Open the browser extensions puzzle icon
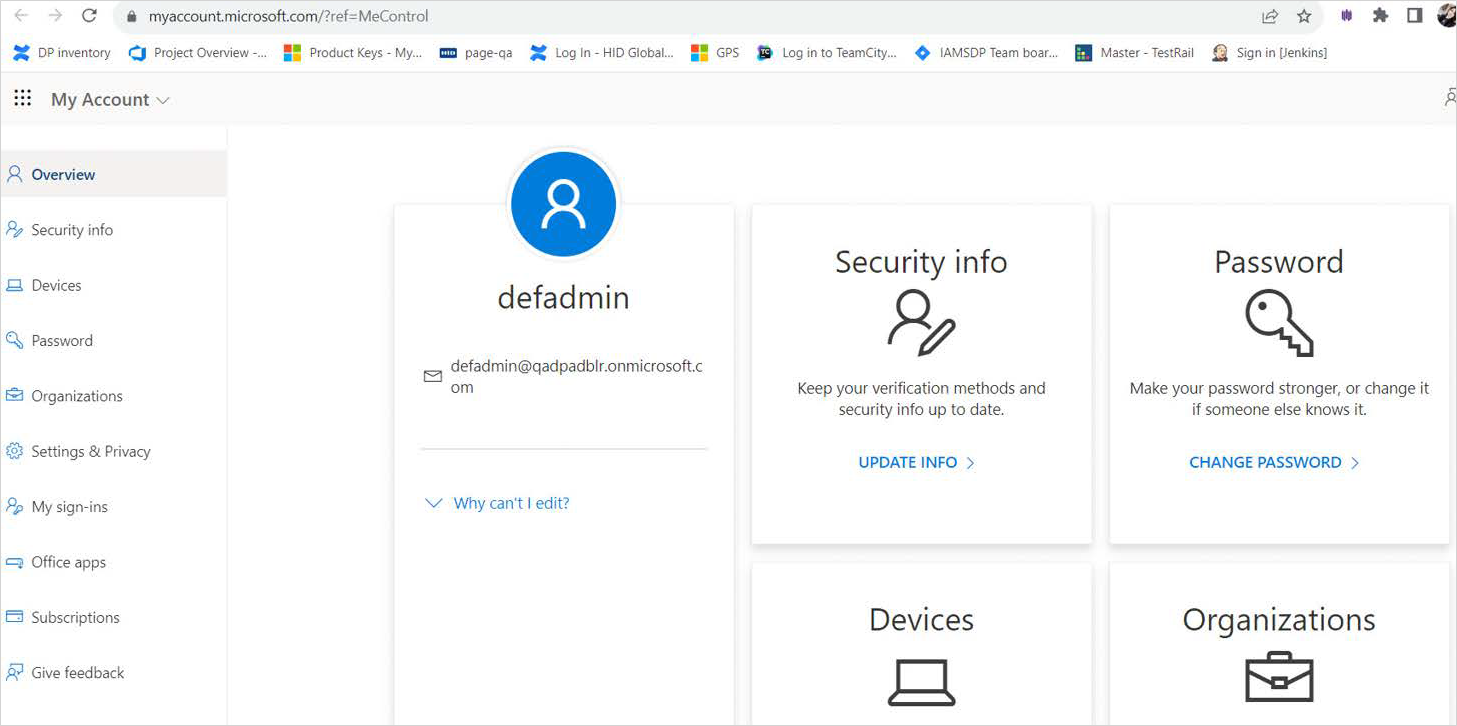Viewport: 1457px width, 726px height. pyautogui.click(x=1380, y=16)
